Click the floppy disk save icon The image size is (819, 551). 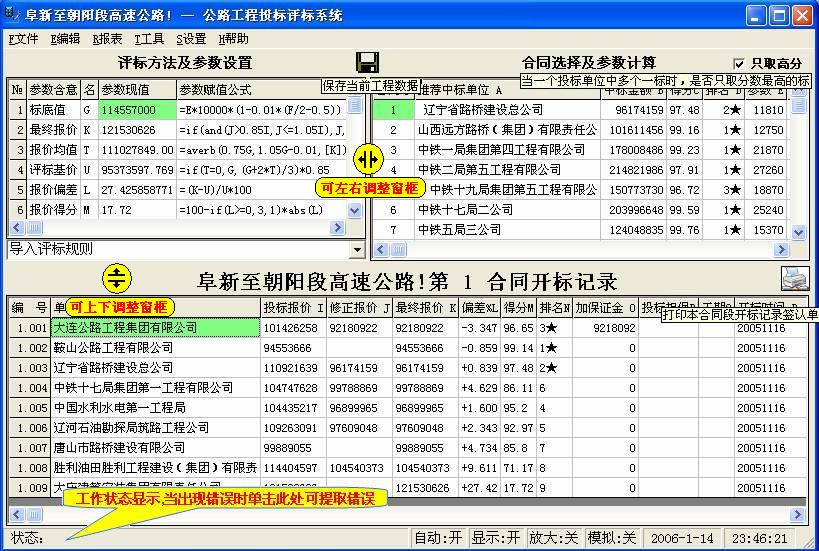(367, 62)
